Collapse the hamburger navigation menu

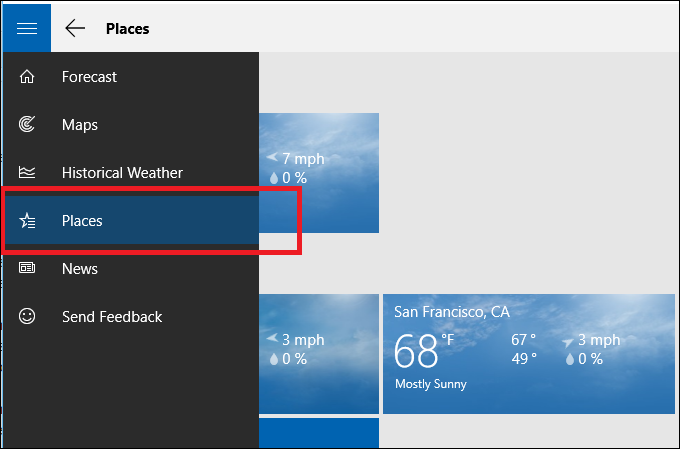pos(26,28)
